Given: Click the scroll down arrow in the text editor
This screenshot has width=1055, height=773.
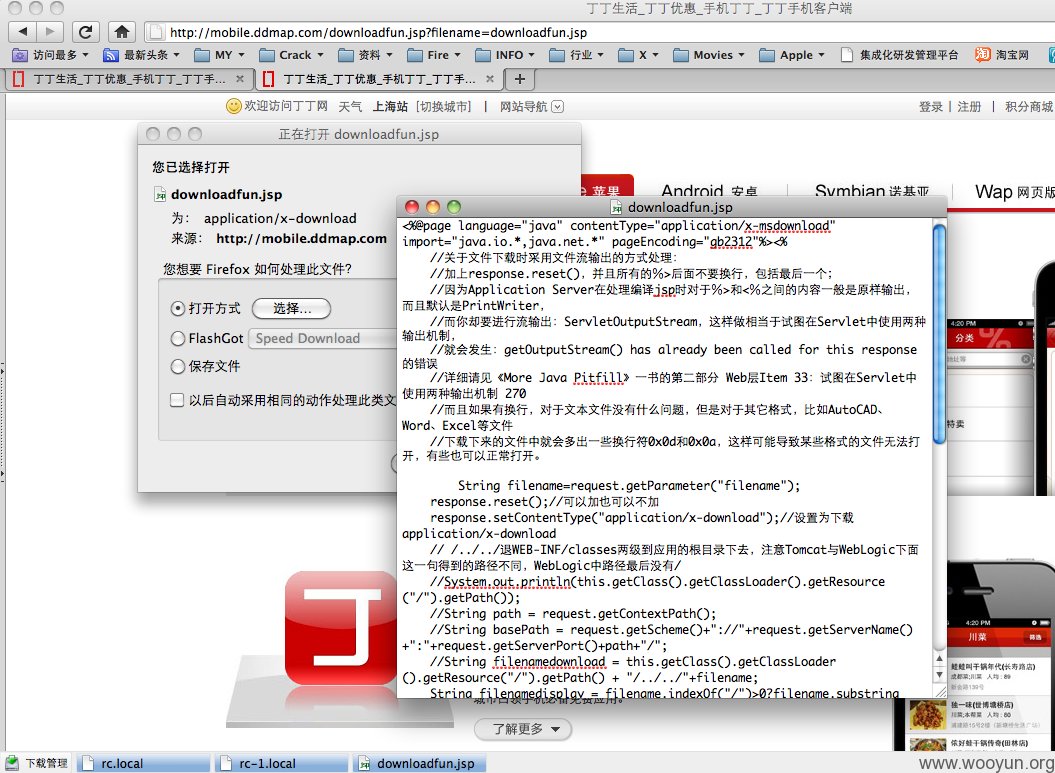Looking at the screenshot, I should 939,674.
